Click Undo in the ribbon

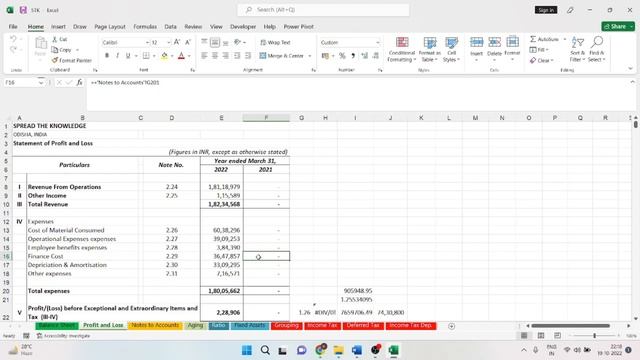pyautogui.click(x=13, y=39)
